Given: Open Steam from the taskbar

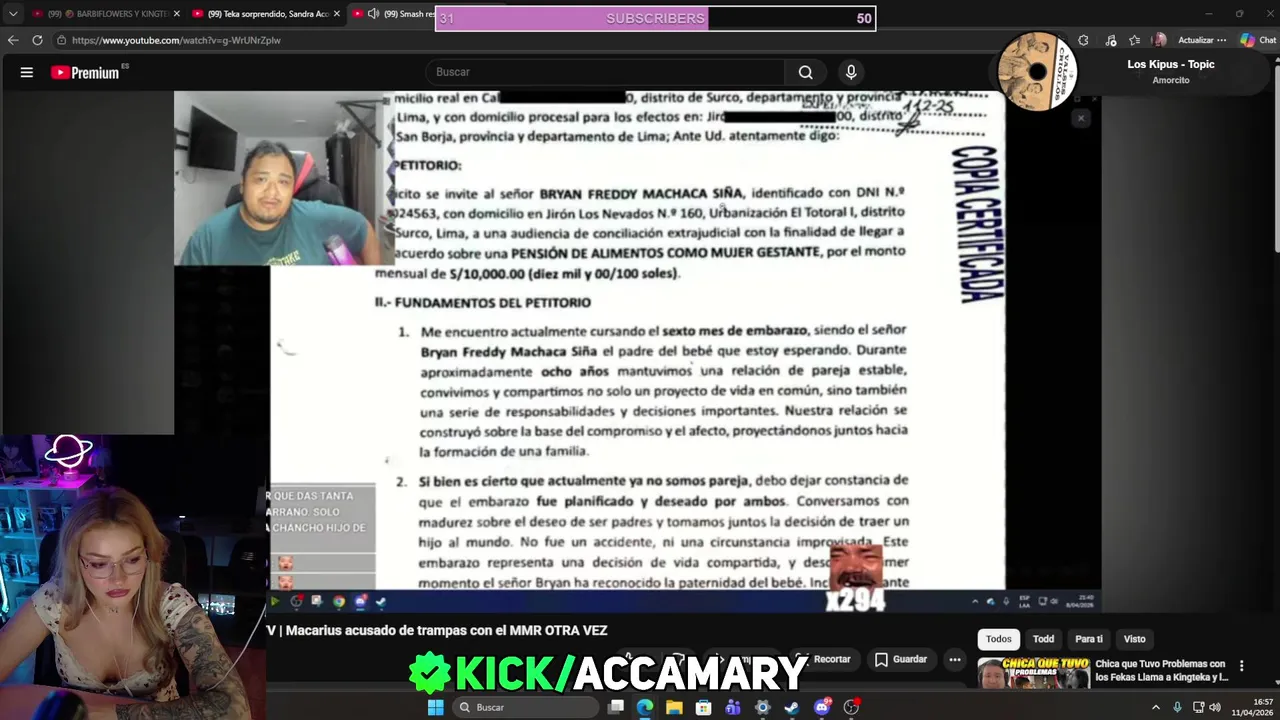Looking at the screenshot, I should pos(792,707).
